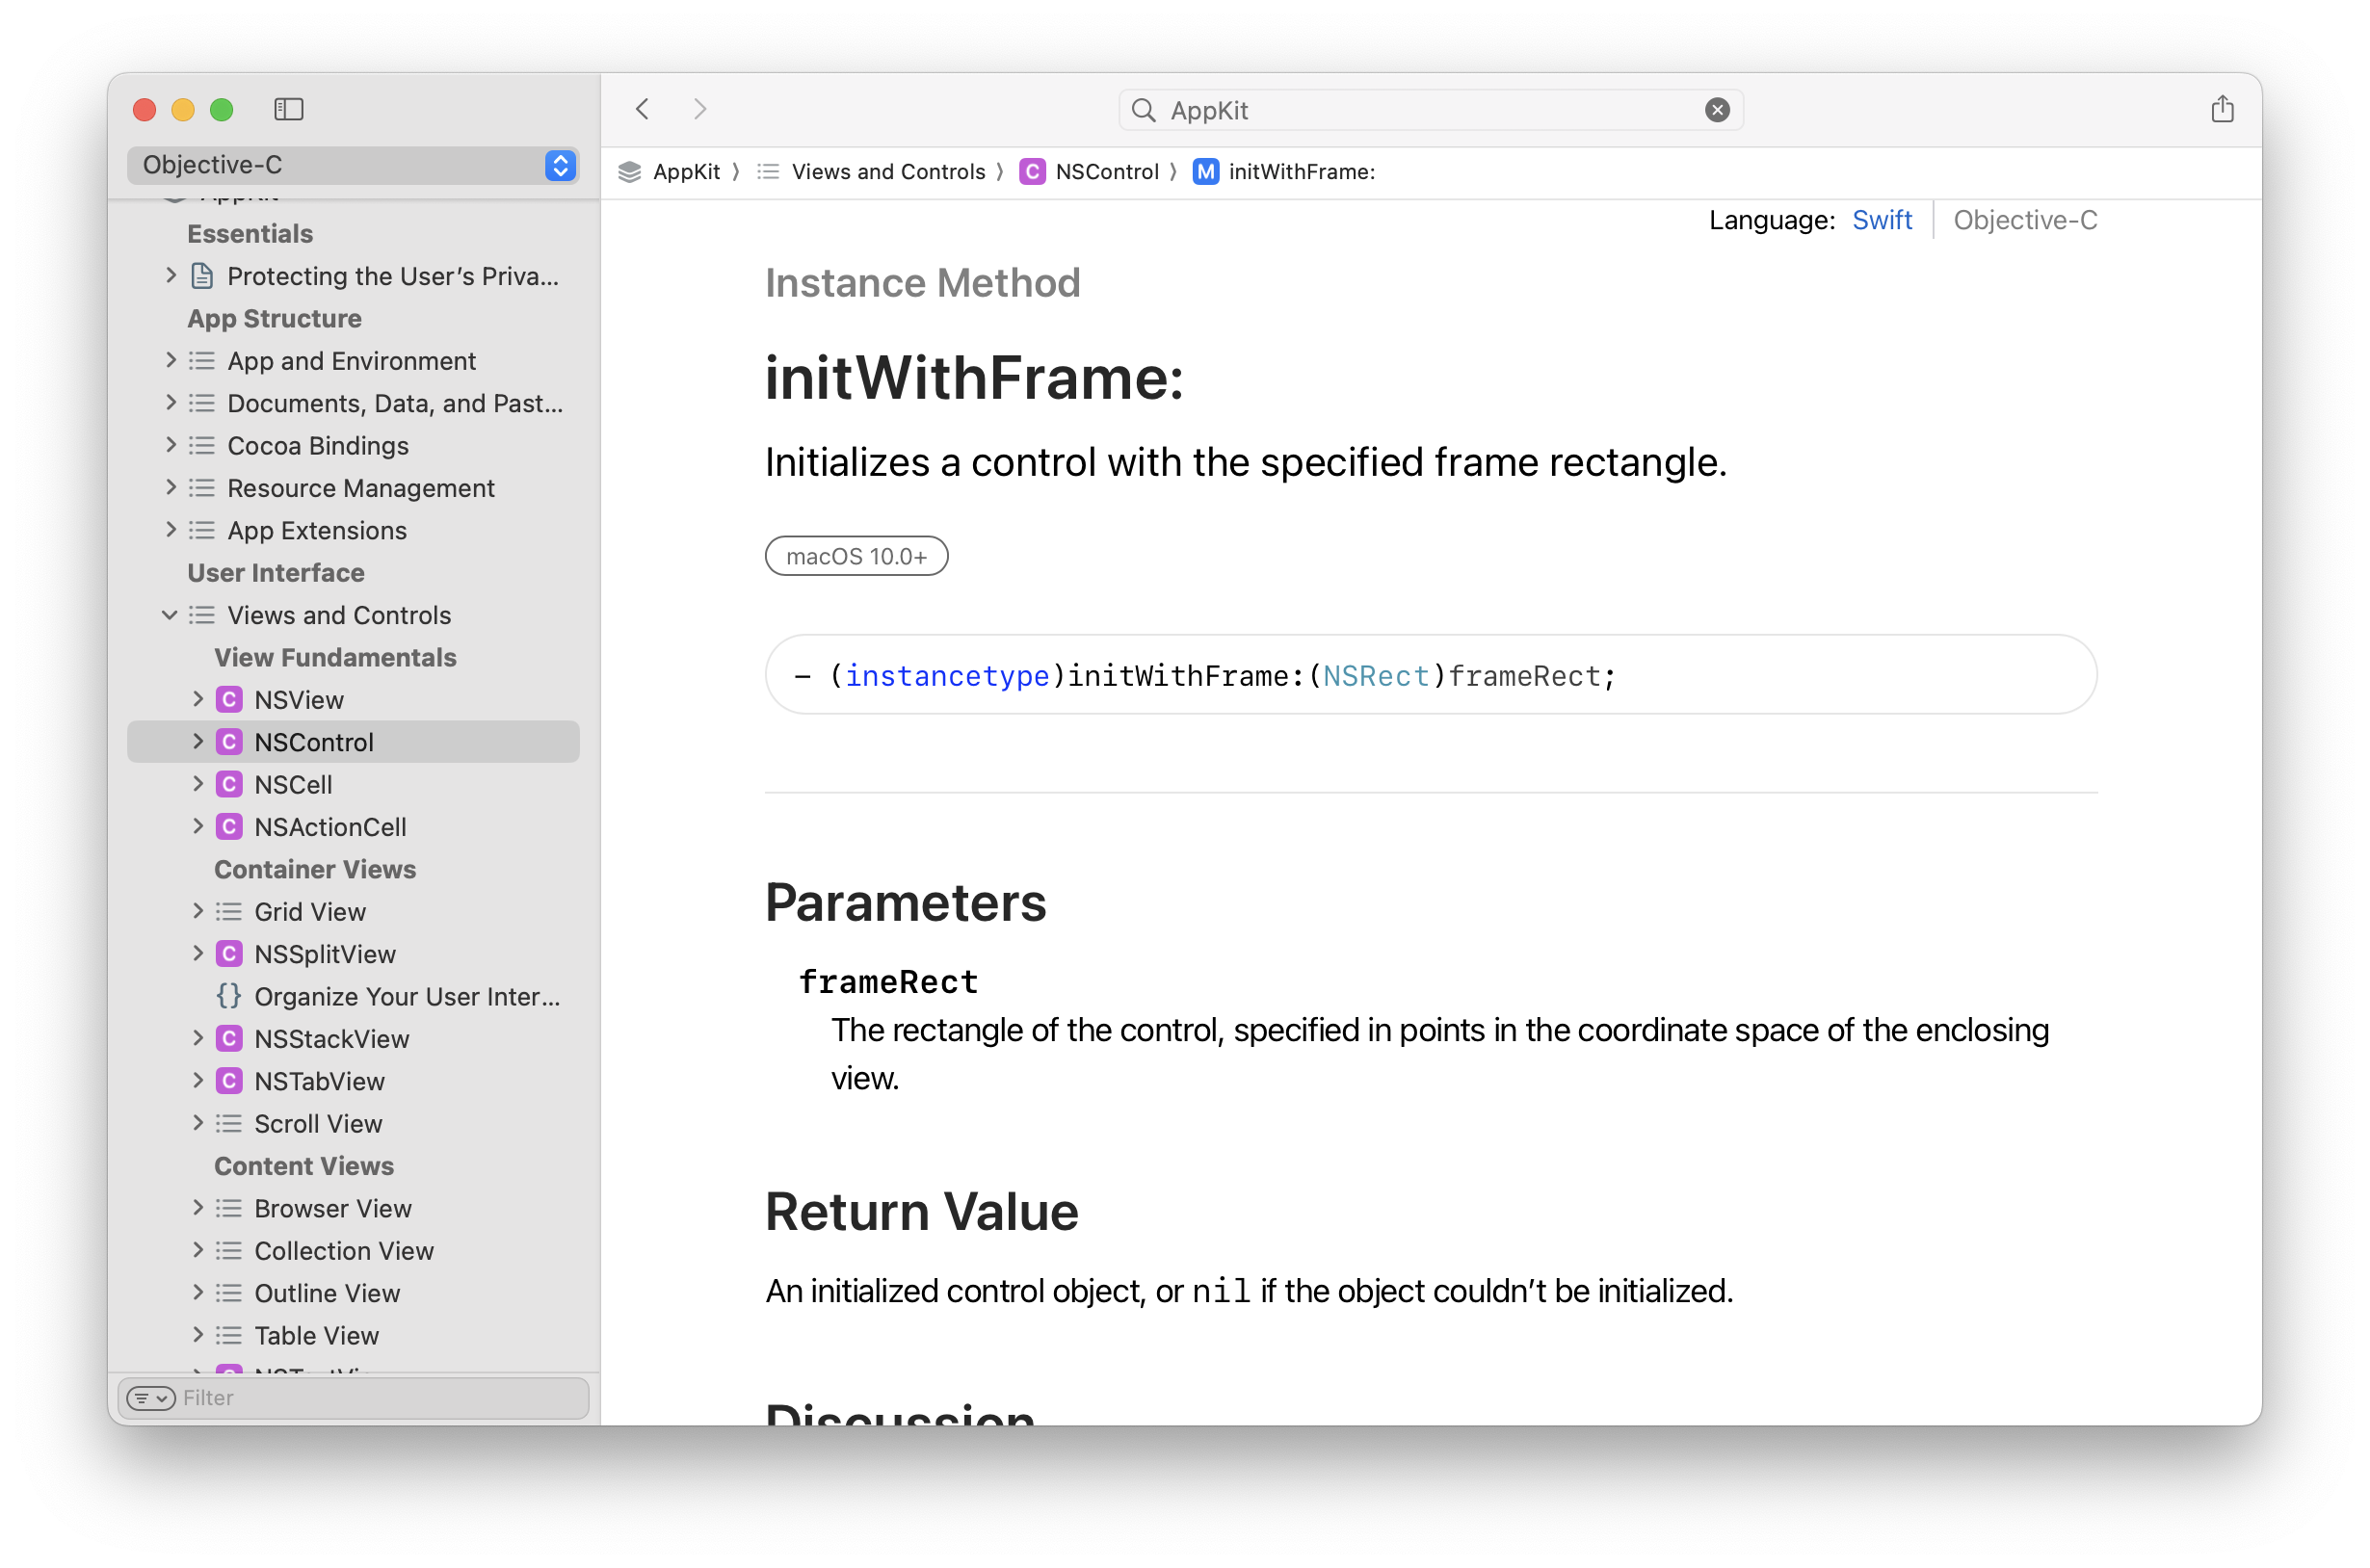The width and height of the screenshot is (2370, 1568).
Task: Select Objective-C language dropdown
Action: (x=350, y=167)
